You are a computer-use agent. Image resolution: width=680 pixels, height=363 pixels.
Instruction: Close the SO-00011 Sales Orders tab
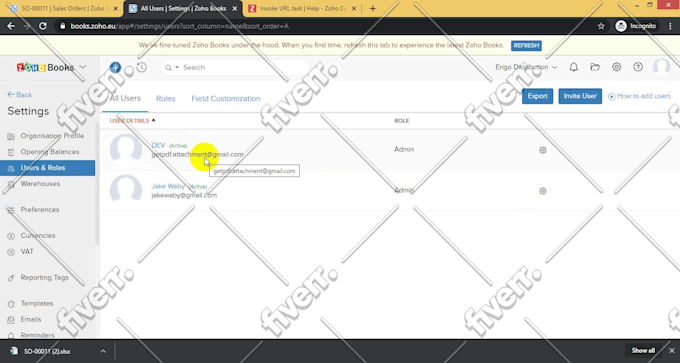pyautogui.click(x=115, y=9)
